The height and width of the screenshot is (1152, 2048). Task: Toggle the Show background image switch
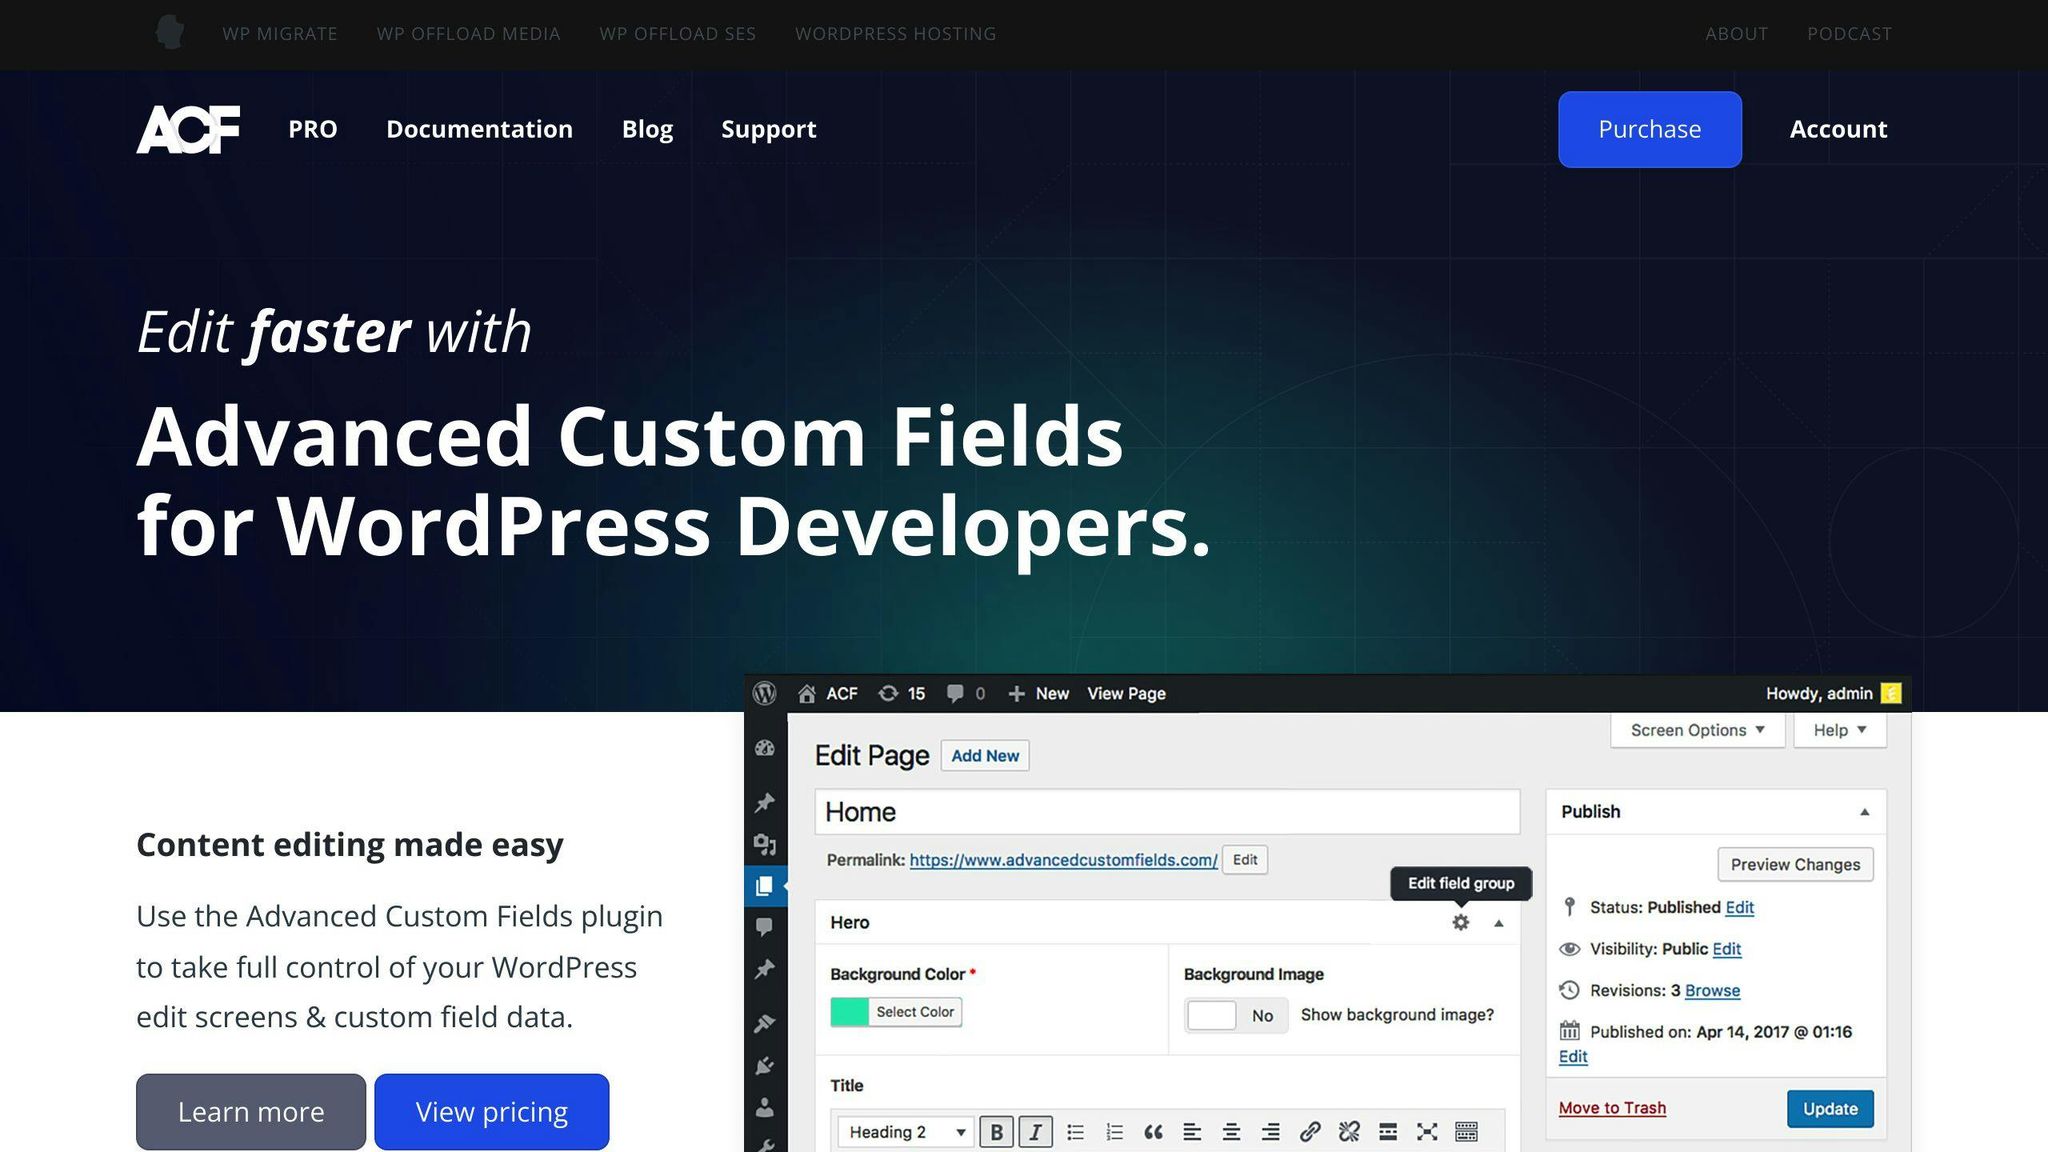[x=1236, y=1015]
